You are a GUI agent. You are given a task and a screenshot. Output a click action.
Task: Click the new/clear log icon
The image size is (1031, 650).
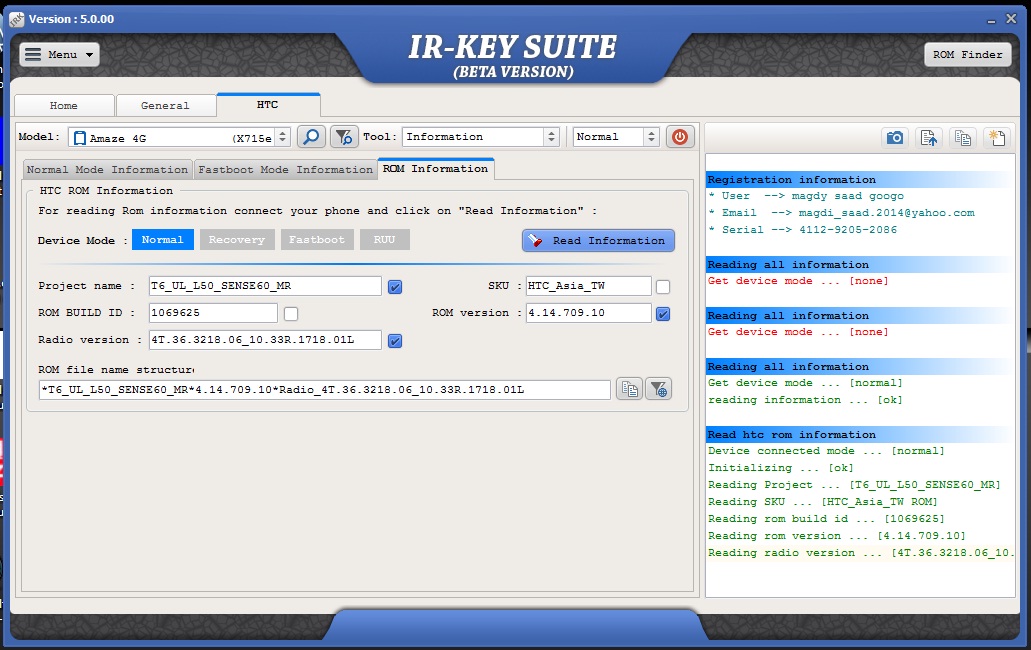tap(997, 137)
